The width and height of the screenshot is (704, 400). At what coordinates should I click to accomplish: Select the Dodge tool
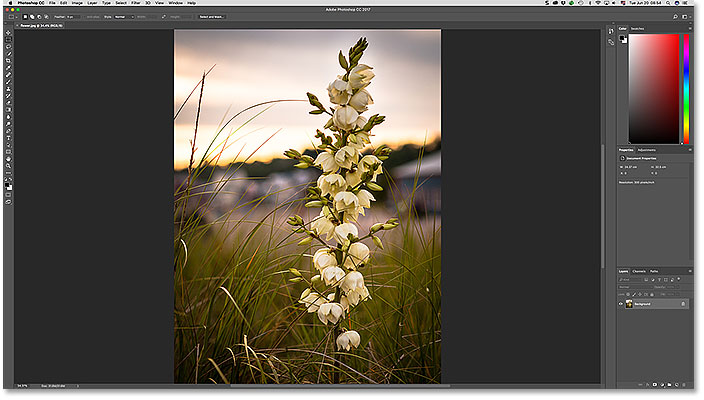(8, 124)
